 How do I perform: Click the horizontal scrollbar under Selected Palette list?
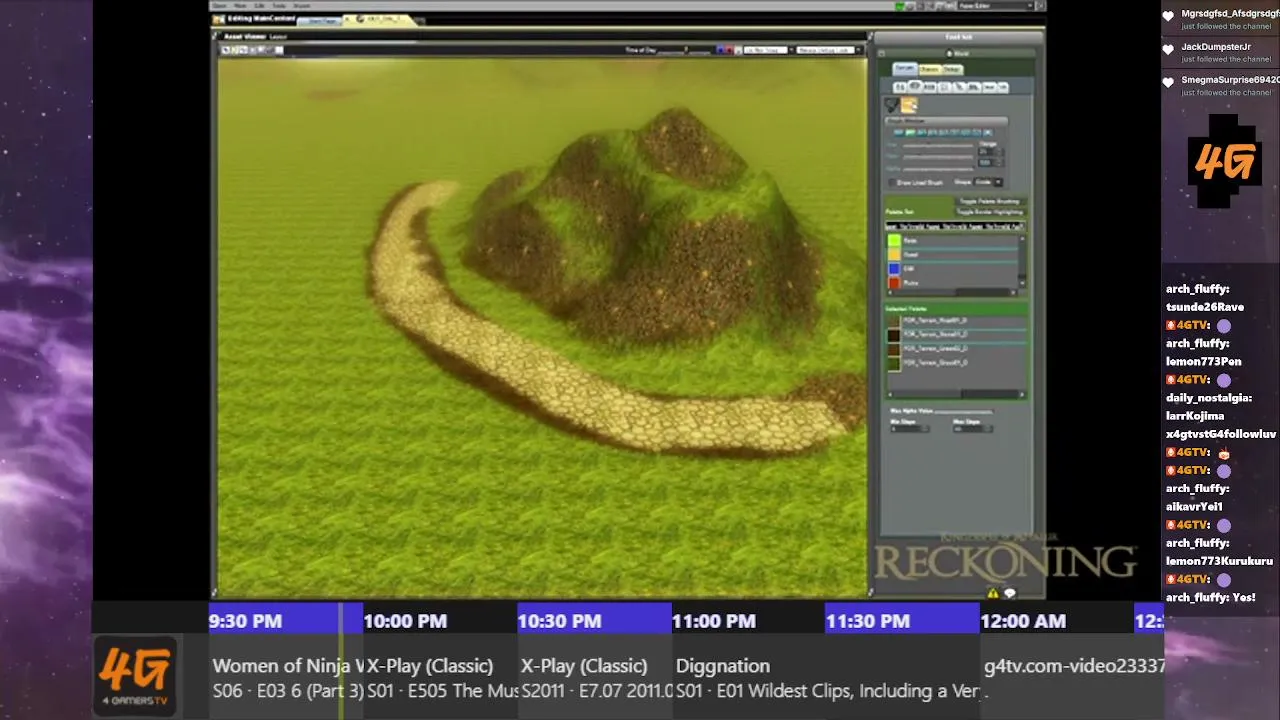click(x=955, y=394)
